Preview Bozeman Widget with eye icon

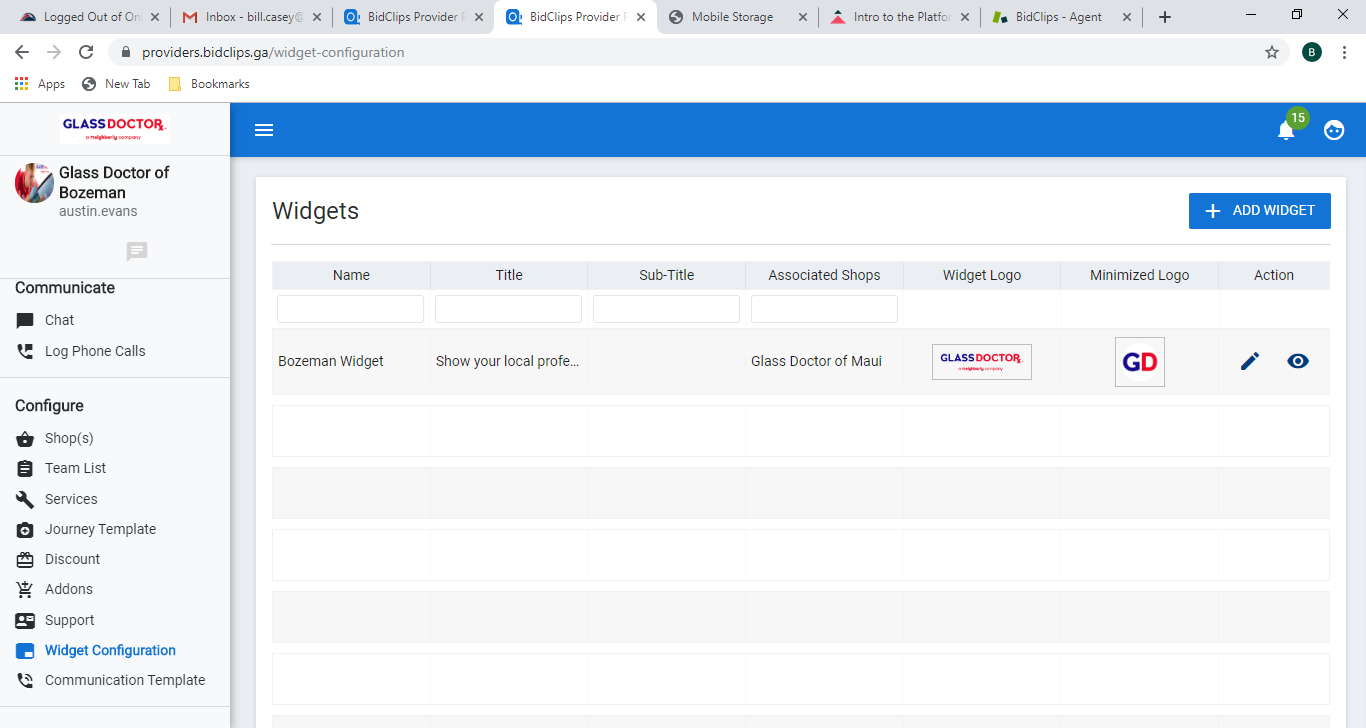click(x=1298, y=362)
